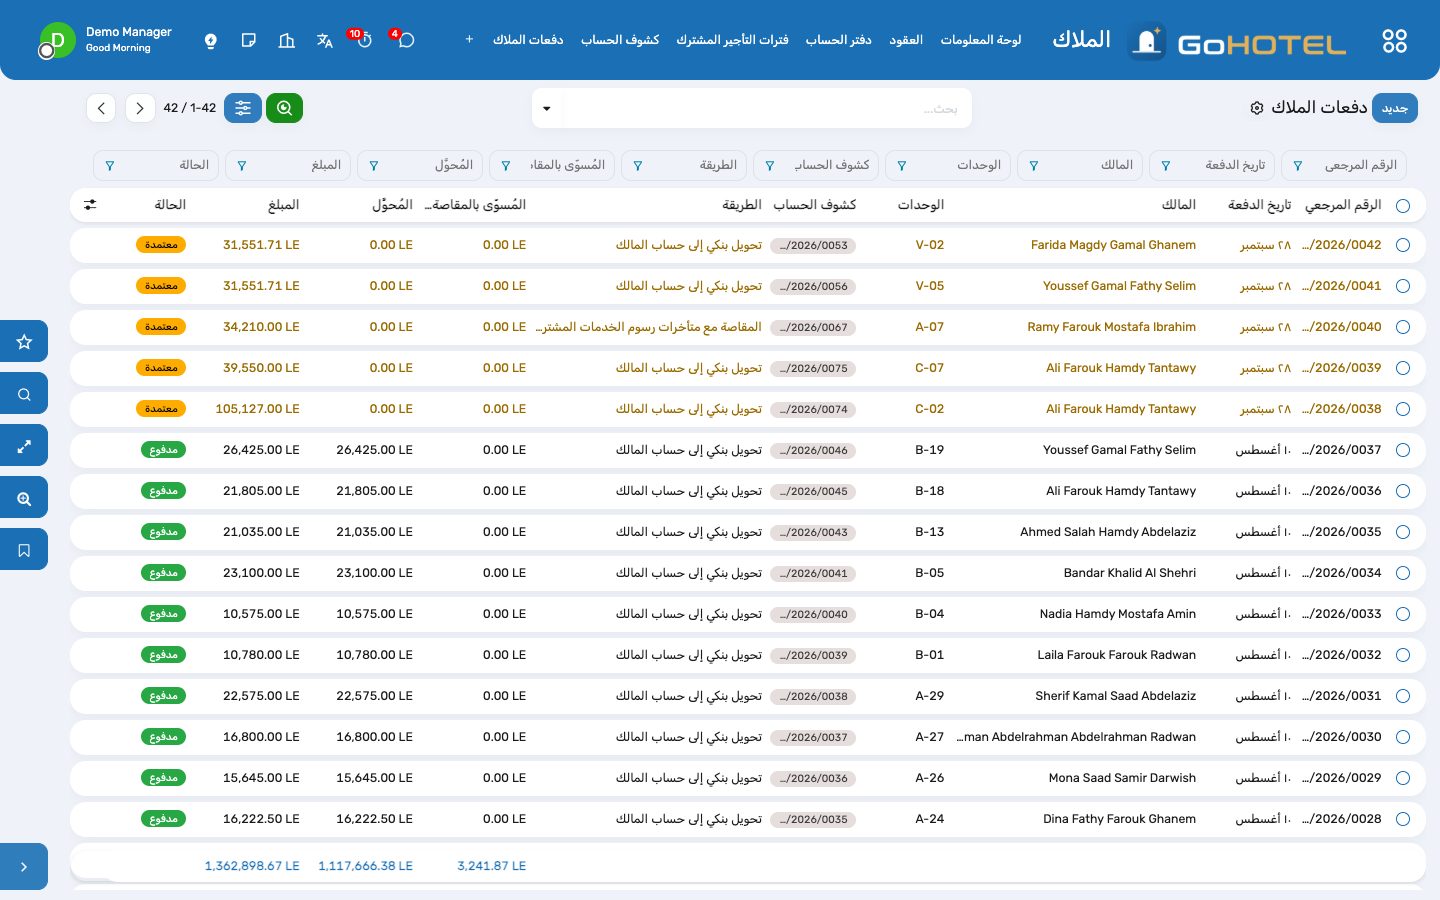Open statement link 2026/0053
1440x900 pixels.
[x=815, y=245]
